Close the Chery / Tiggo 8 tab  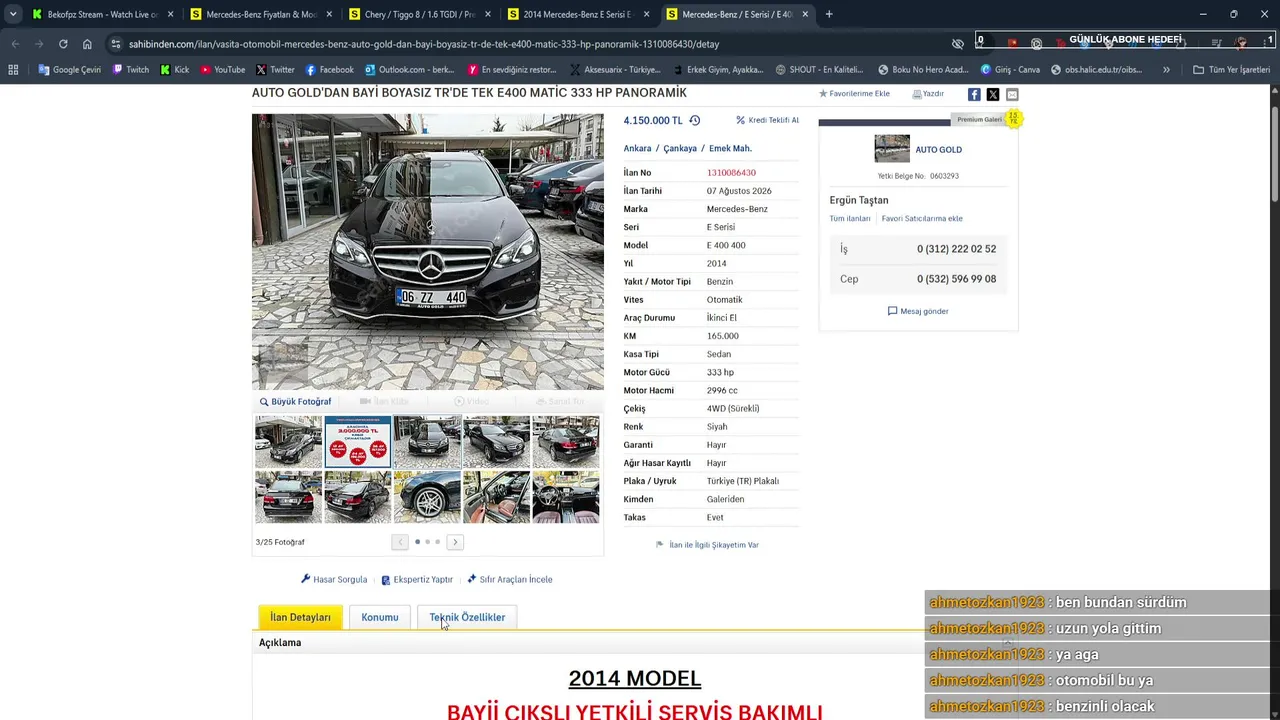tap(487, 14)
